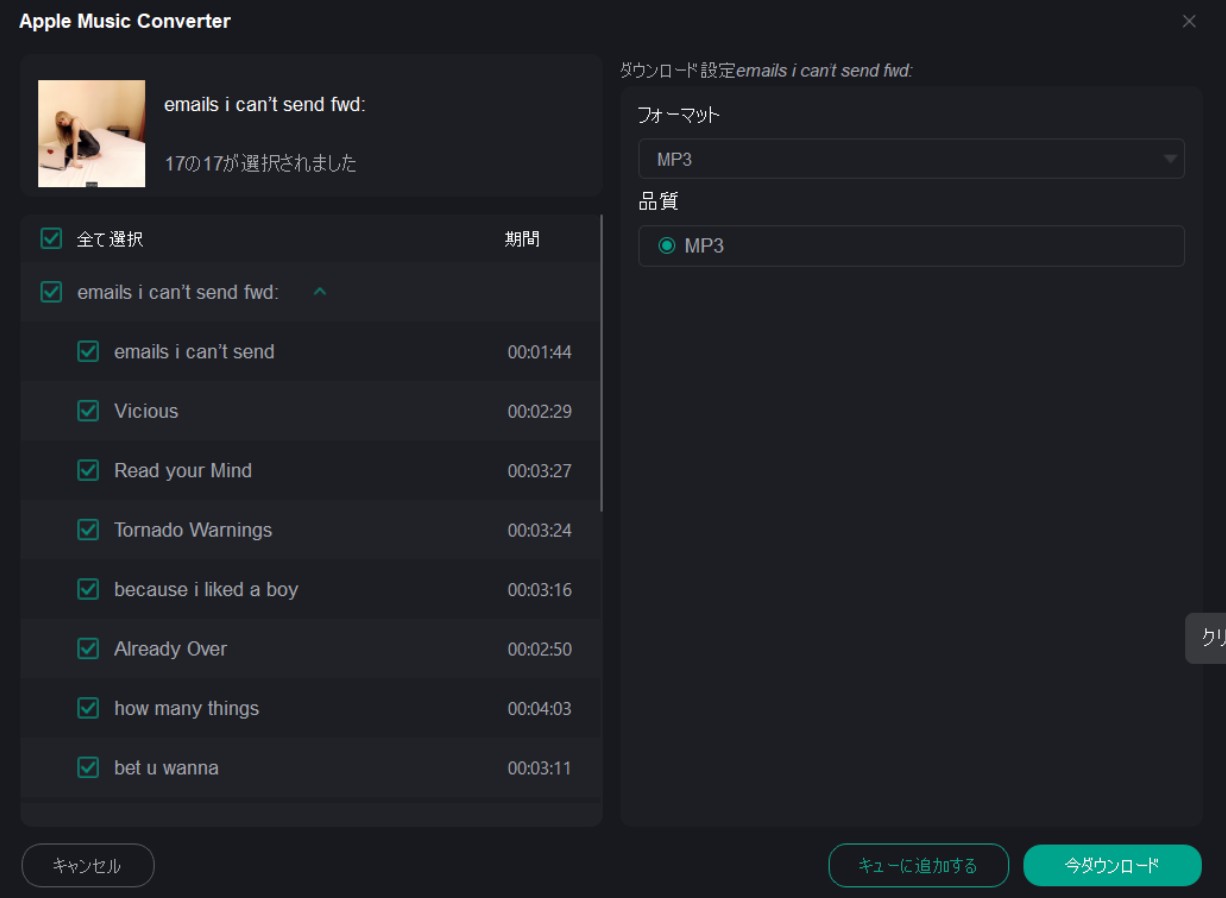This screenshot has height=898, width=1226.
Task: Click the track name 'because i liked a boy'
Action: coord(206,589)
